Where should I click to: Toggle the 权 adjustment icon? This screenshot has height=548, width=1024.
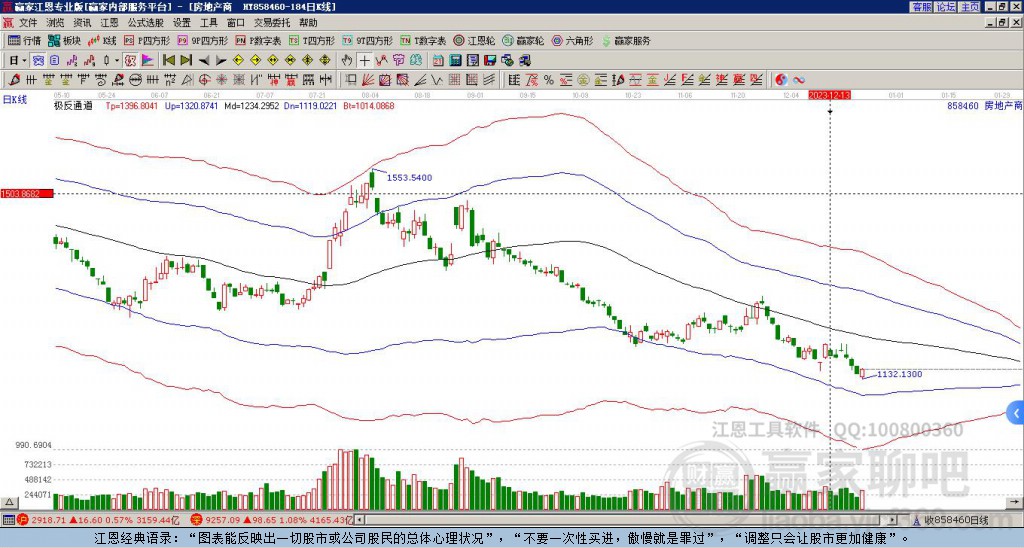pos(130,61)
